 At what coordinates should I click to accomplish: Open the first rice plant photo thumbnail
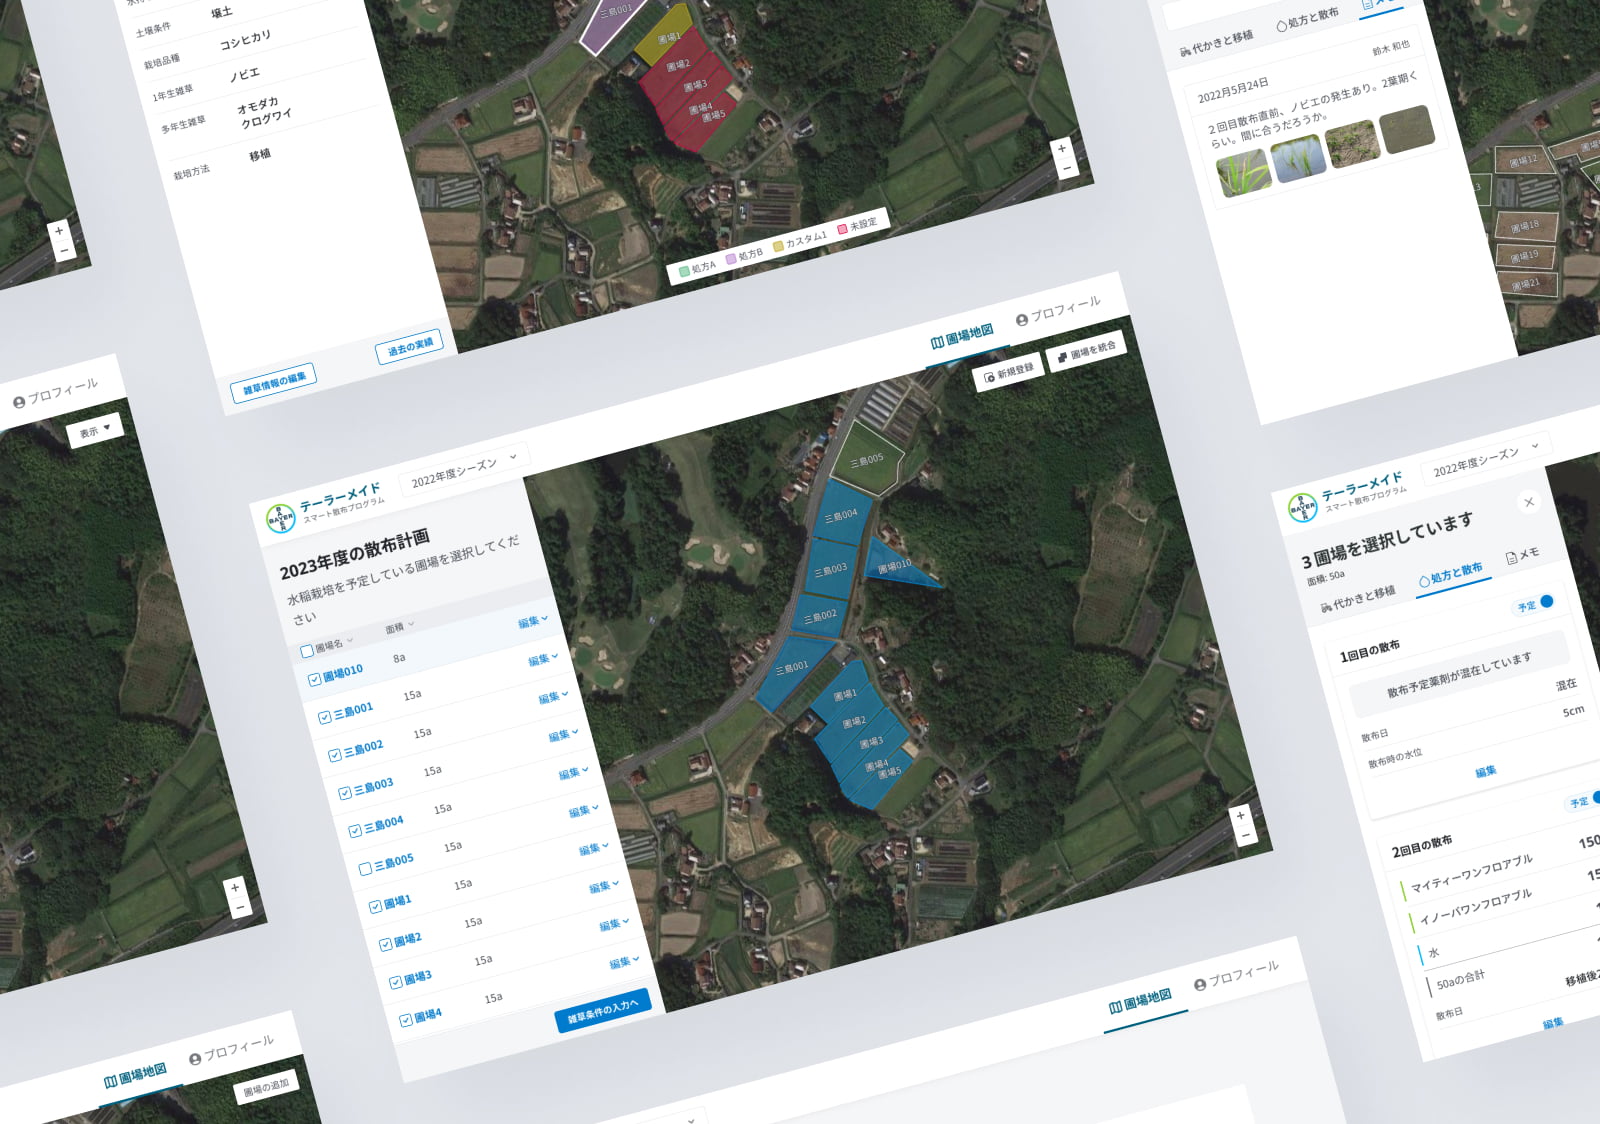1243,173
